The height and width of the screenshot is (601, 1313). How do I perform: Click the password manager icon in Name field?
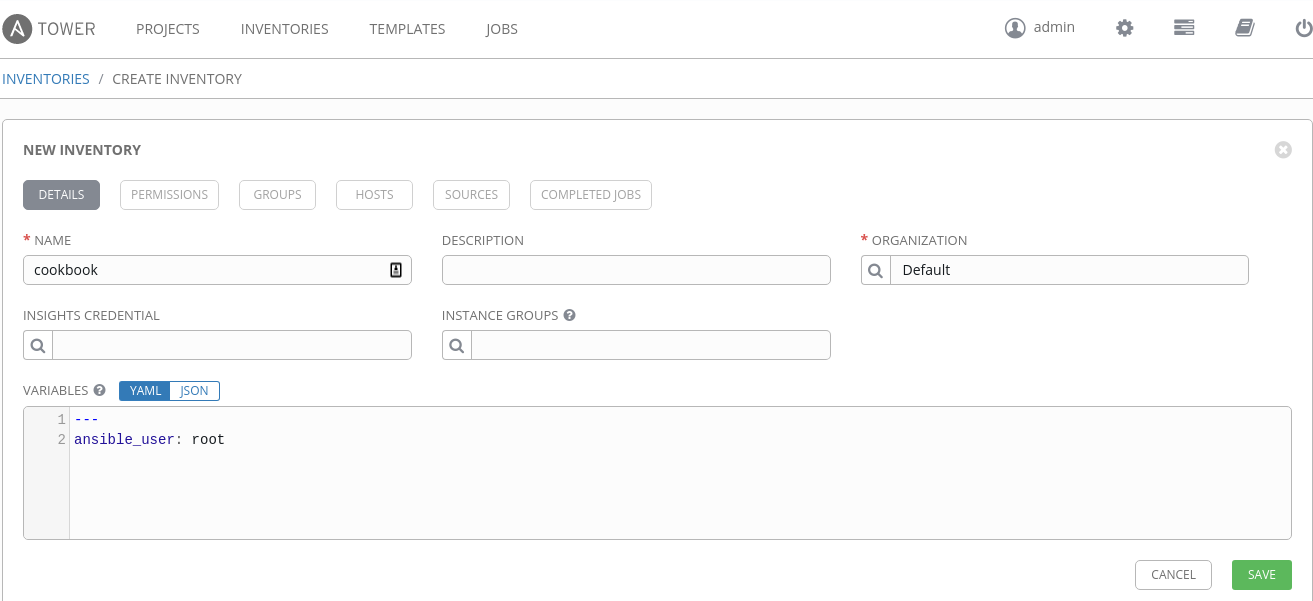[396, 270]
